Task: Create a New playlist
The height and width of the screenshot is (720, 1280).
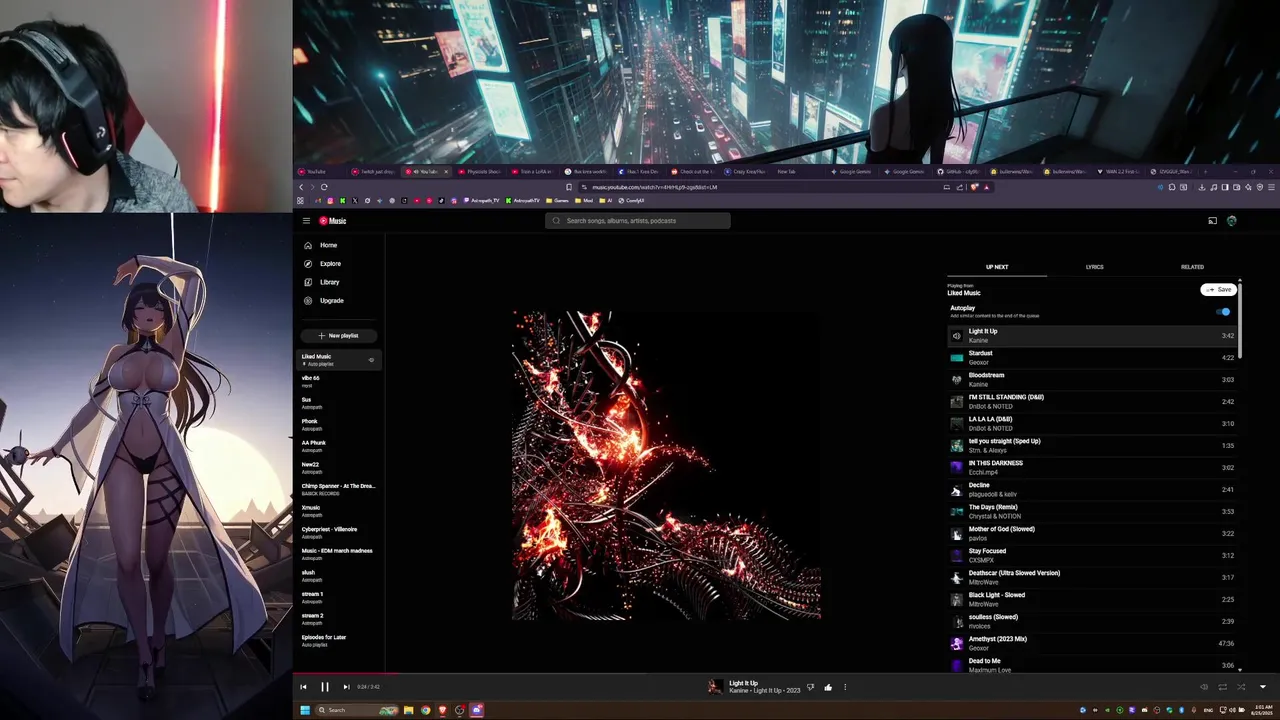Action: point(338,336)
